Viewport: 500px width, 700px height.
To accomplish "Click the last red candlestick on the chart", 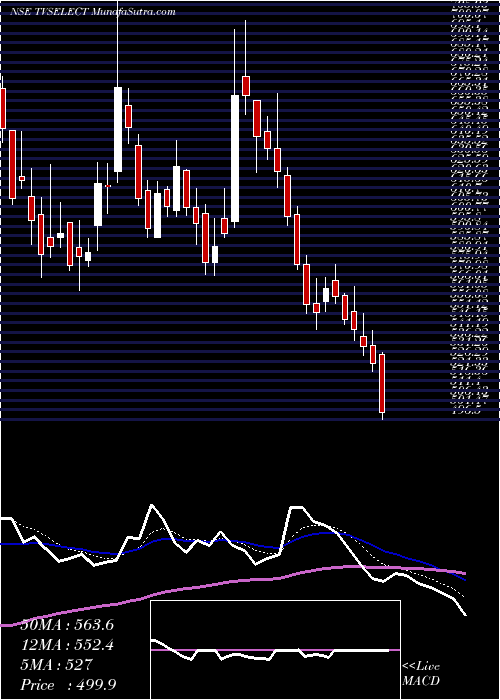I will [x=382, y=383].
